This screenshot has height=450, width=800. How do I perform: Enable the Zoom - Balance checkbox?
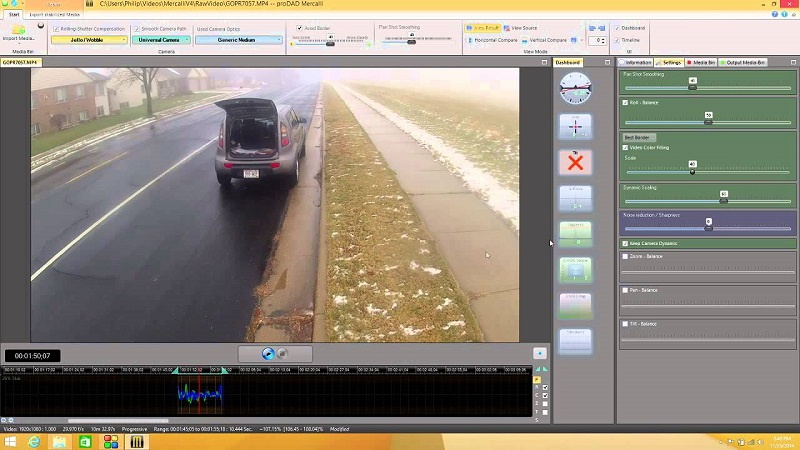pyautogui.click(x=626, y=256)
